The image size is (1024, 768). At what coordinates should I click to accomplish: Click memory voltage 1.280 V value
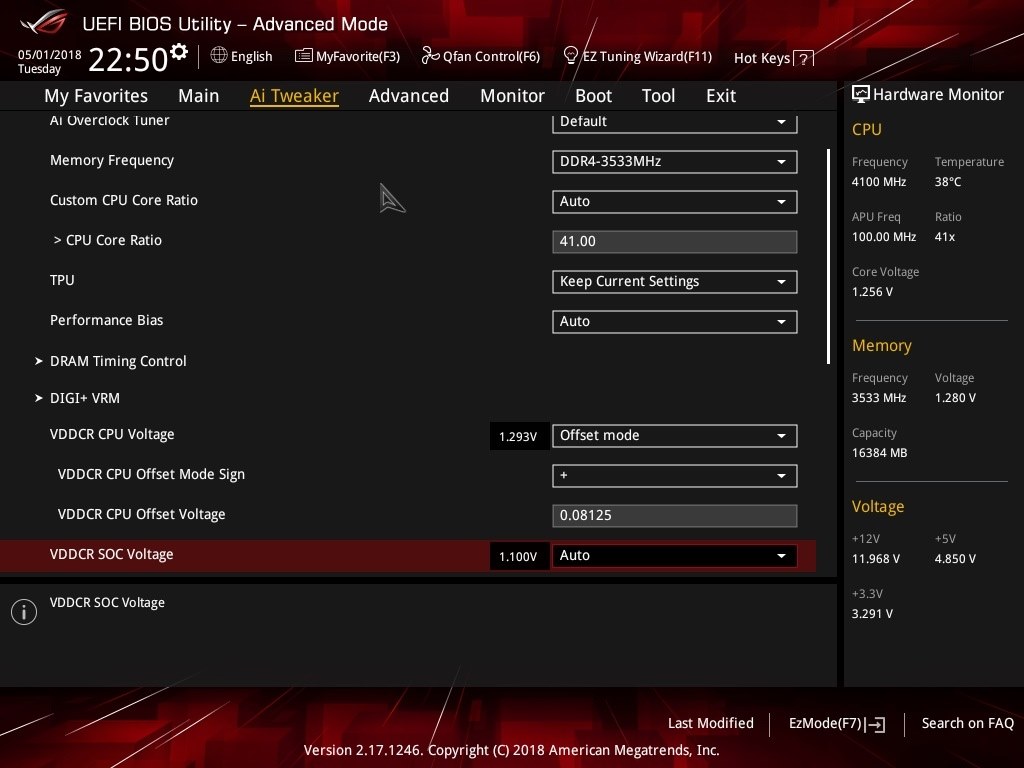coord(955,398)
